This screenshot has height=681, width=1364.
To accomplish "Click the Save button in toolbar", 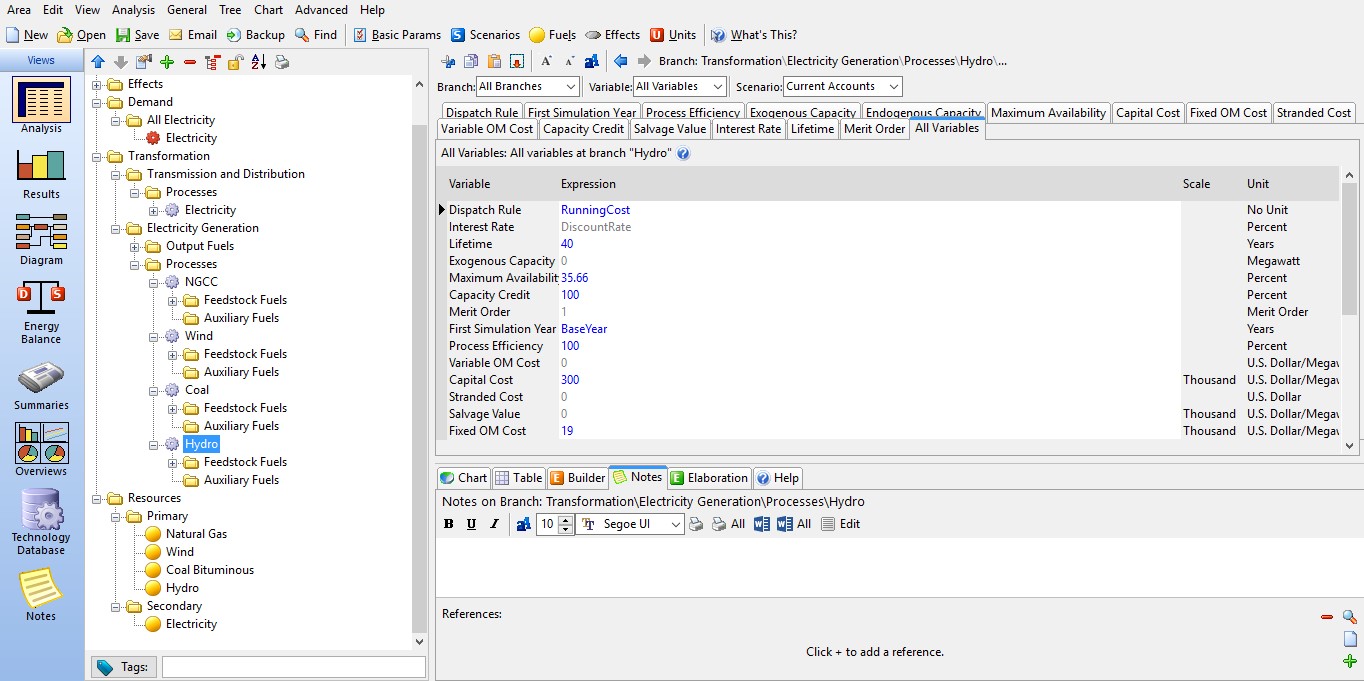I will click(x=137, y=35).
